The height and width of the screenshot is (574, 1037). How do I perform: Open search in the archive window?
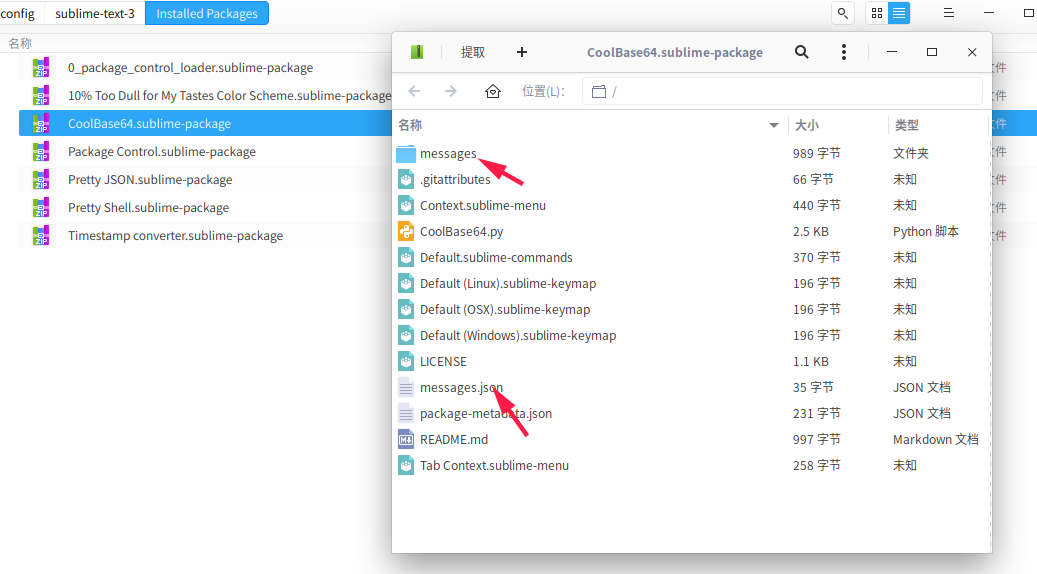tap(802, 52)
